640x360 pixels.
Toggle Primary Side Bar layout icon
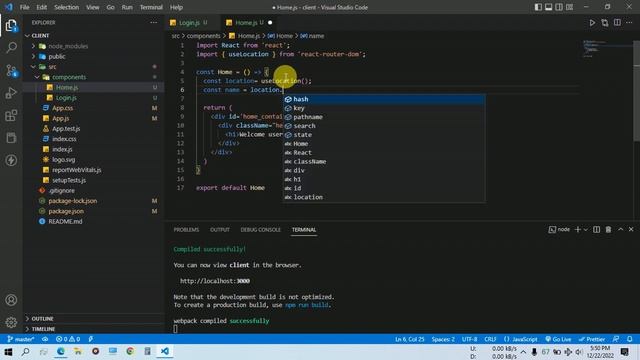pos(538,7)
